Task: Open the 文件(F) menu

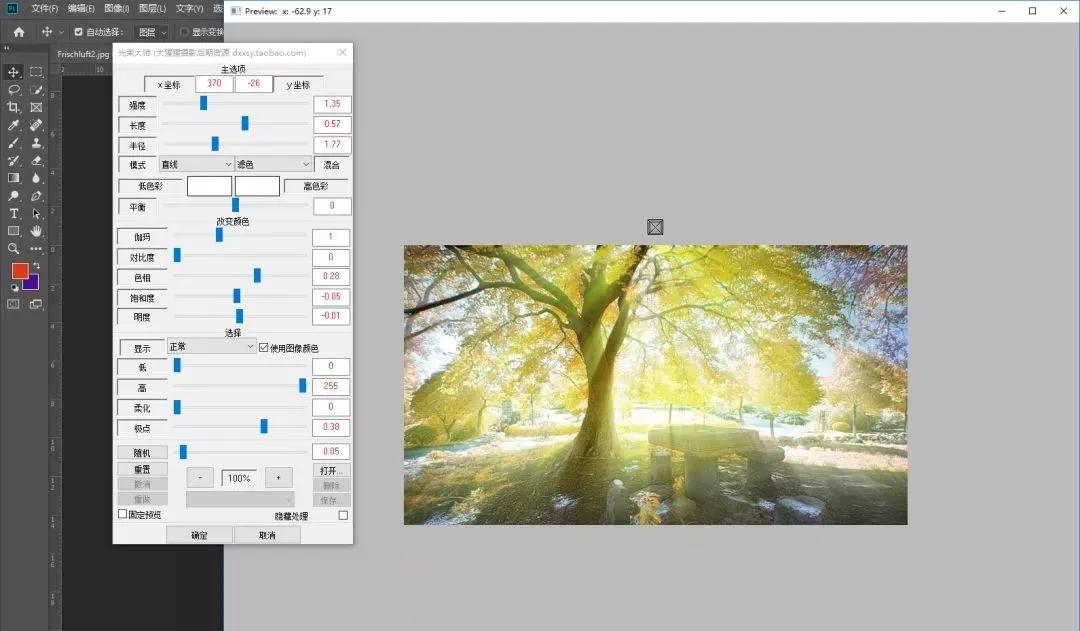Action: point(44,8)
